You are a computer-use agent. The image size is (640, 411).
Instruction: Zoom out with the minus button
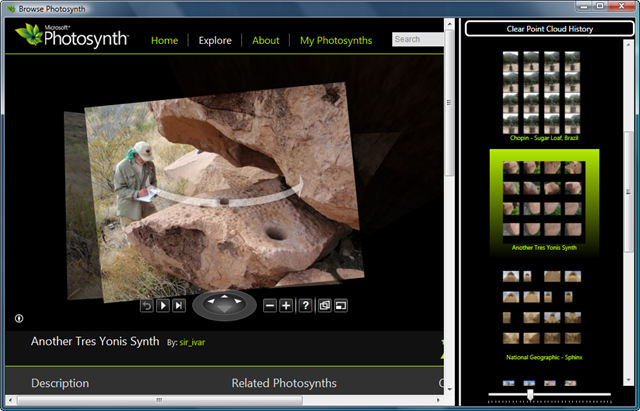click(x=270, y=305)
